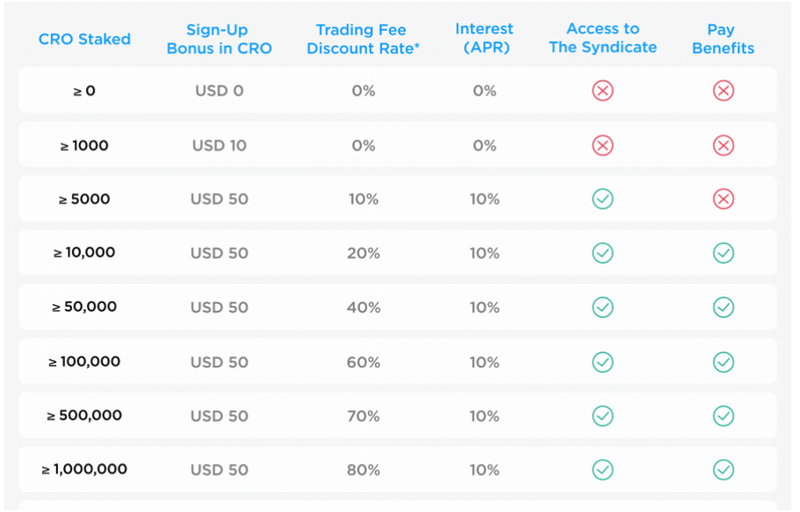800x512 pixels.
Task: Click red X for Pay Benefits, ≥ 1000 row
Action: tap(723, 146)
